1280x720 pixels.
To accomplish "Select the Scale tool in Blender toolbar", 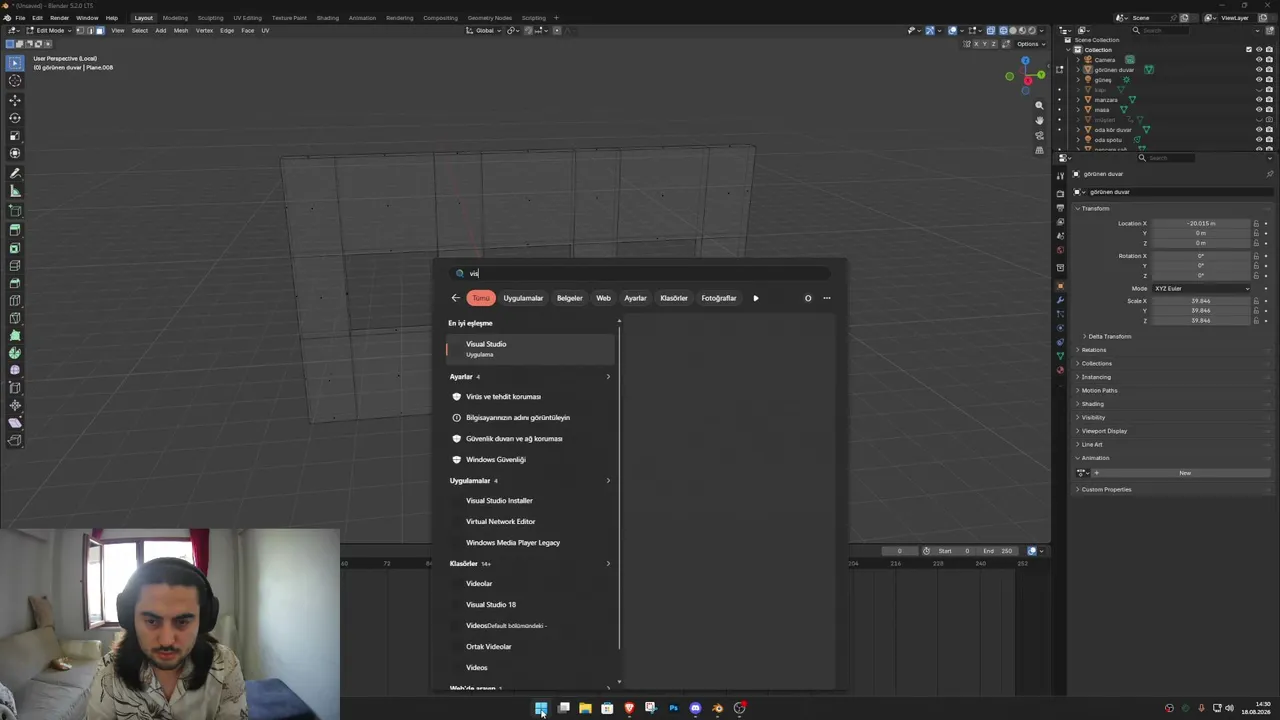I will click(x=15, y=136).
